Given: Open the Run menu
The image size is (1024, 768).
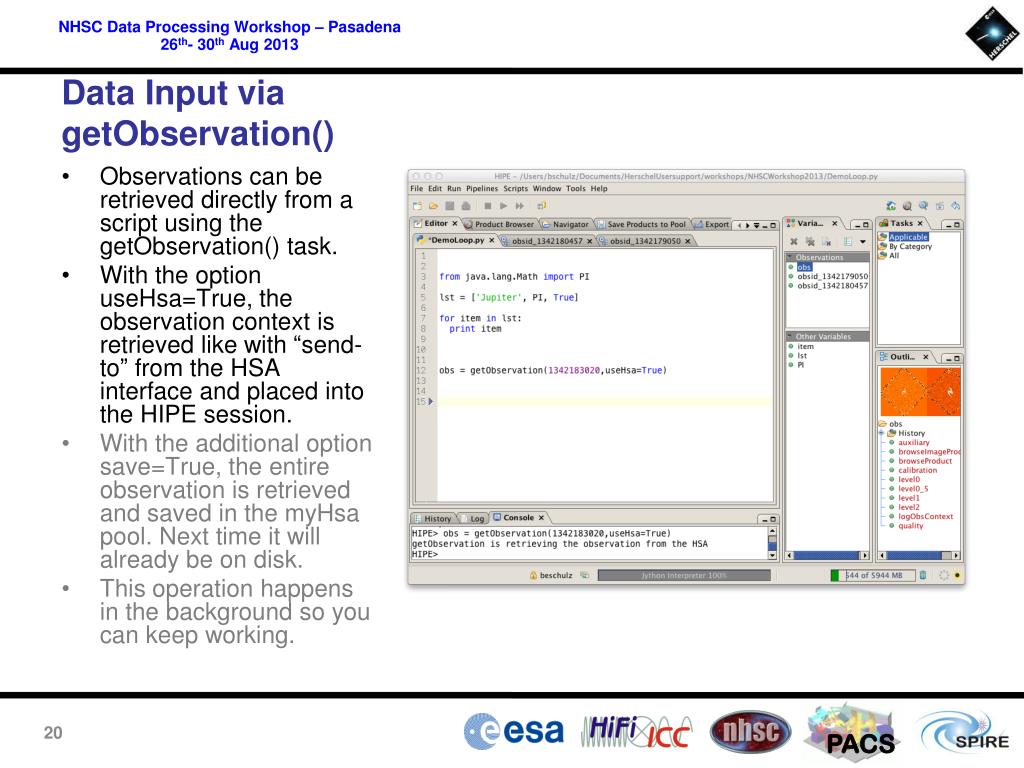Looking at the screenshot, I should tap(454, 189).
